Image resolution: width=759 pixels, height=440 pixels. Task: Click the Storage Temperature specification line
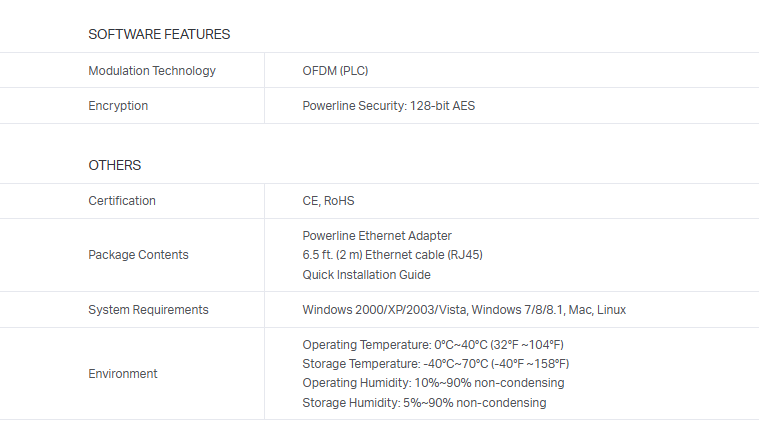(x=435, y=364)
